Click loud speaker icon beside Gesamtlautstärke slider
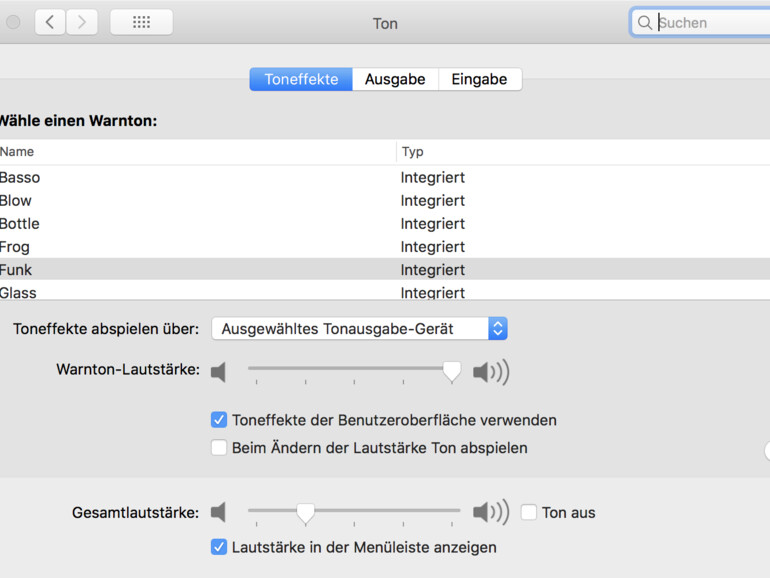The height and width of the screenshot is (578, 770). 491,513
